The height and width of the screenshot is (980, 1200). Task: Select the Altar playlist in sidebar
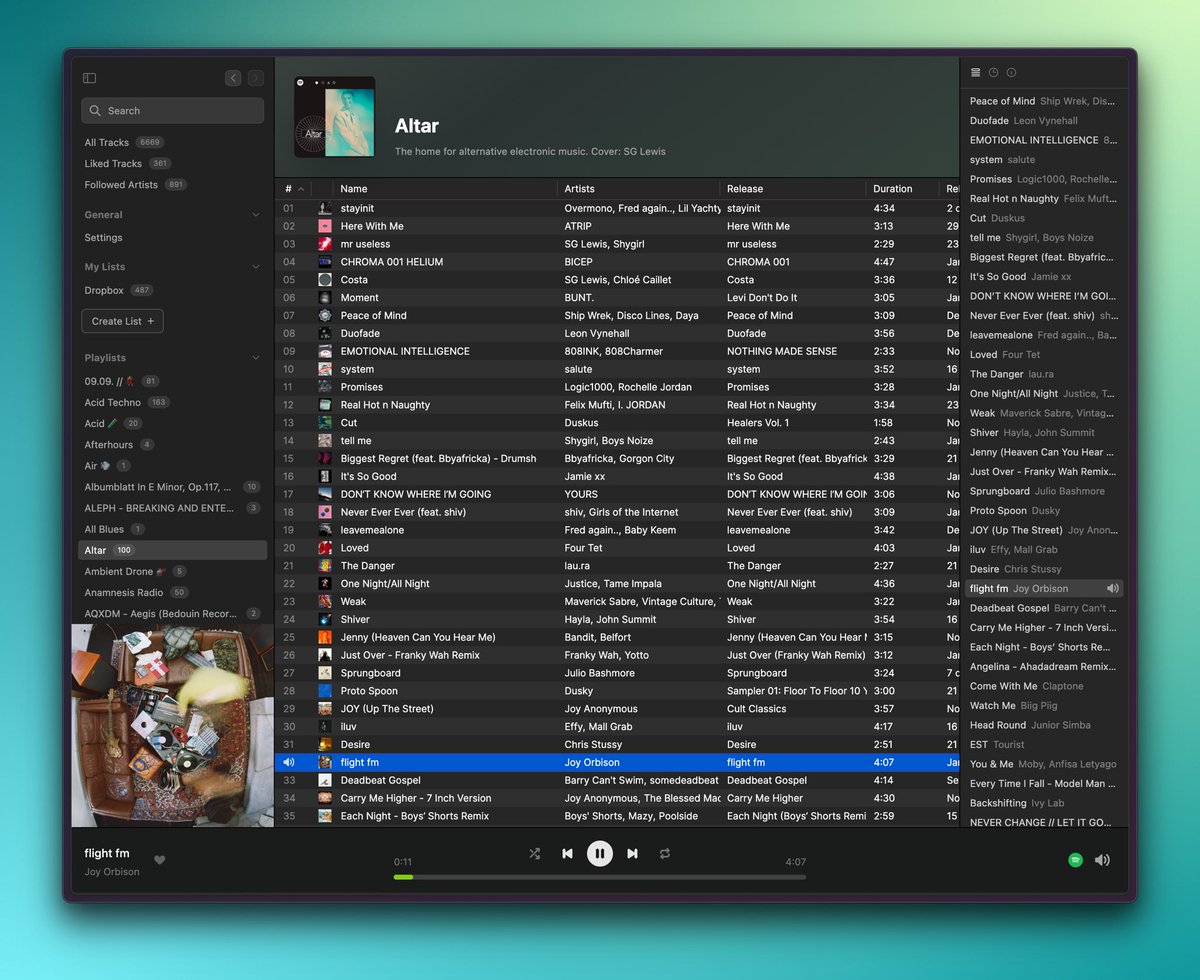[173, 550]
